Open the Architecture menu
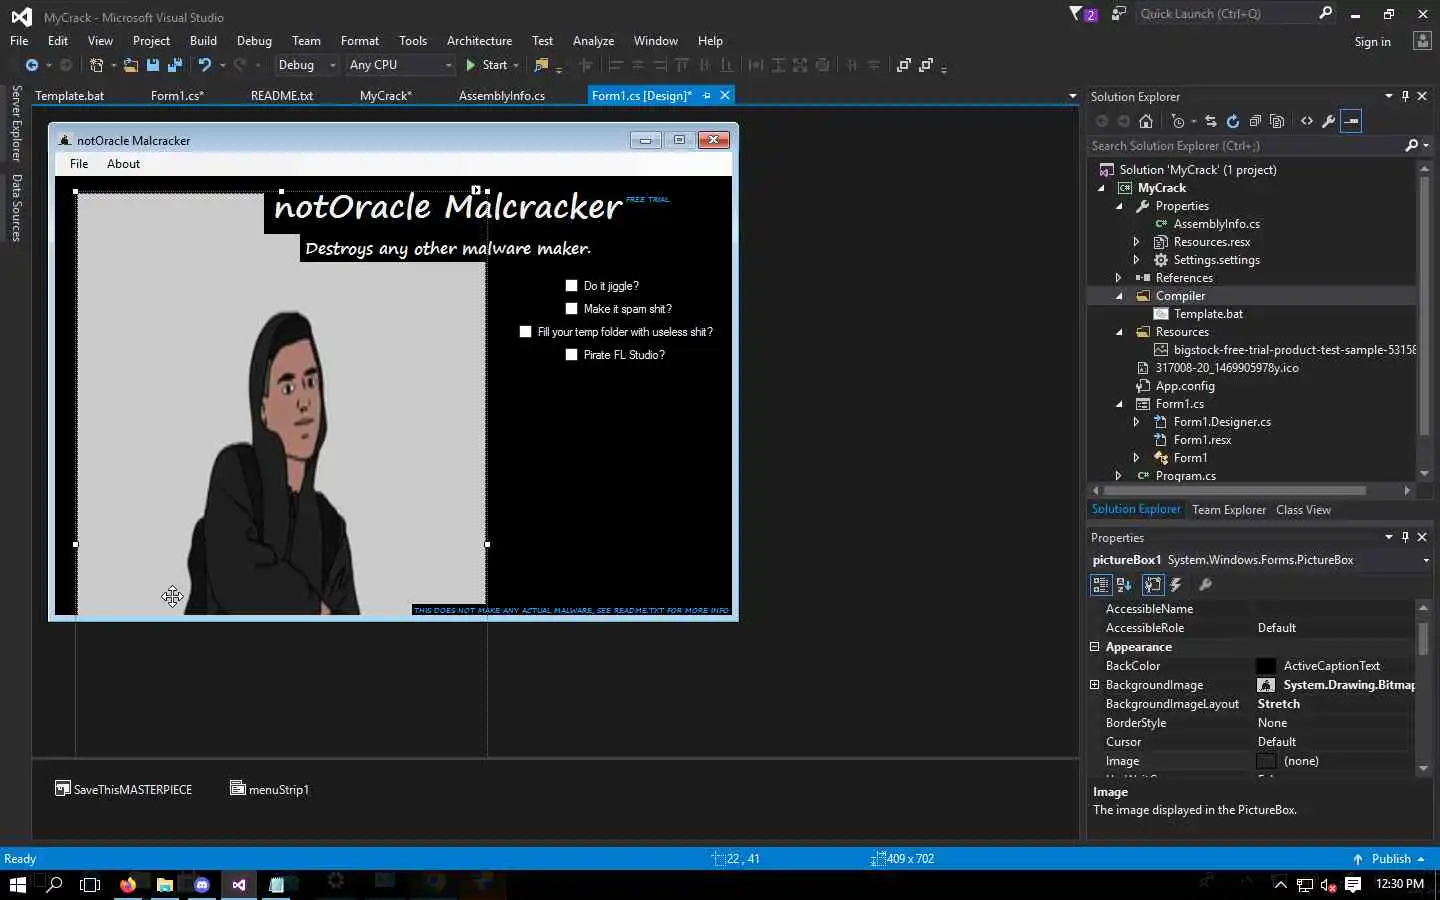The image size is (1440, 900). point(479,41)
